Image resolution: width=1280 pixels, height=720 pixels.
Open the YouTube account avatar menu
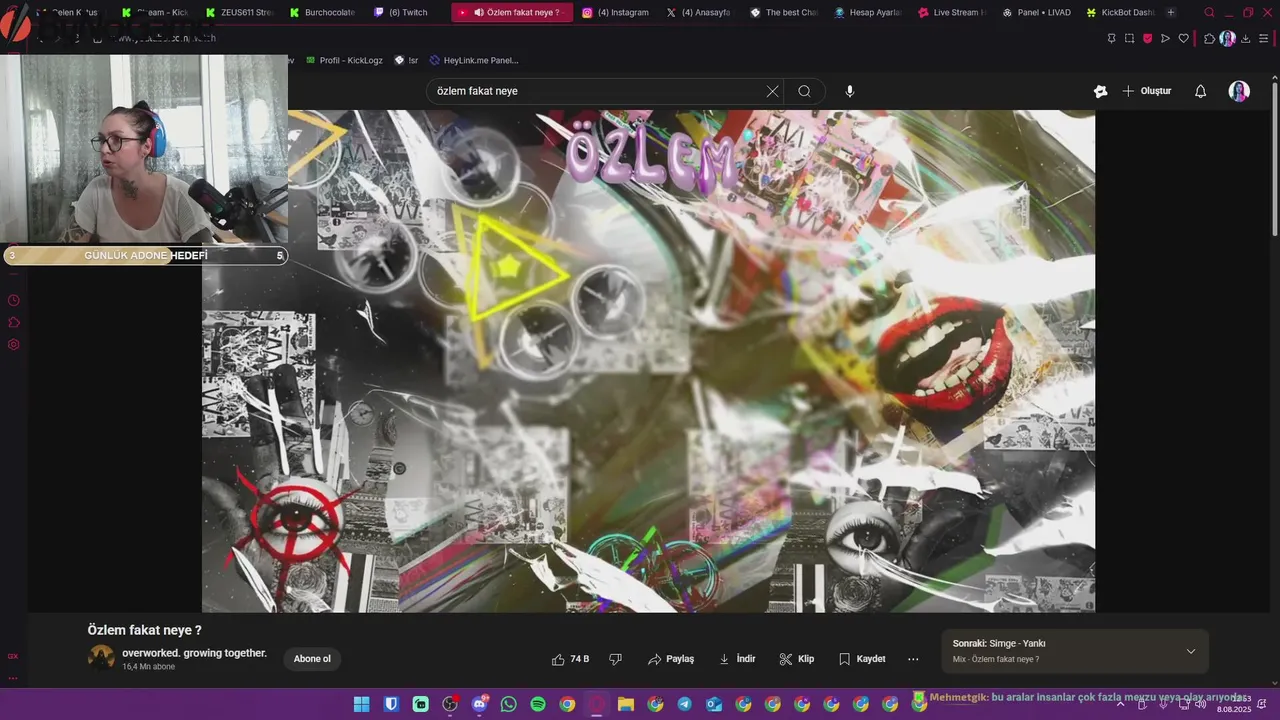[x=1239, y=91]
